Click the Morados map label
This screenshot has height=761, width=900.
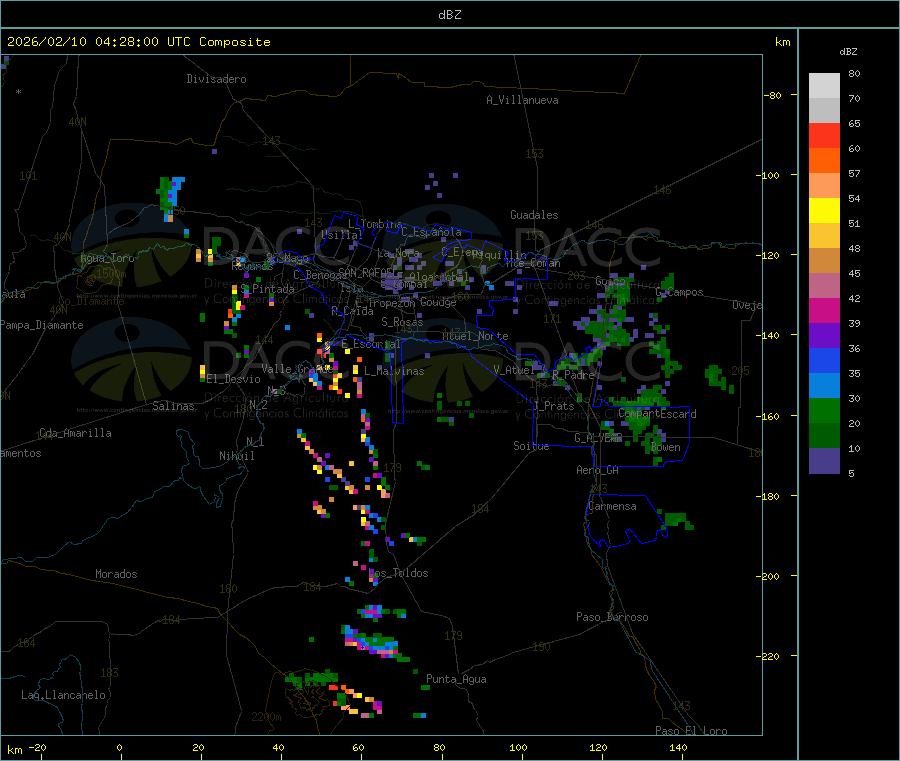pos(116,574)
